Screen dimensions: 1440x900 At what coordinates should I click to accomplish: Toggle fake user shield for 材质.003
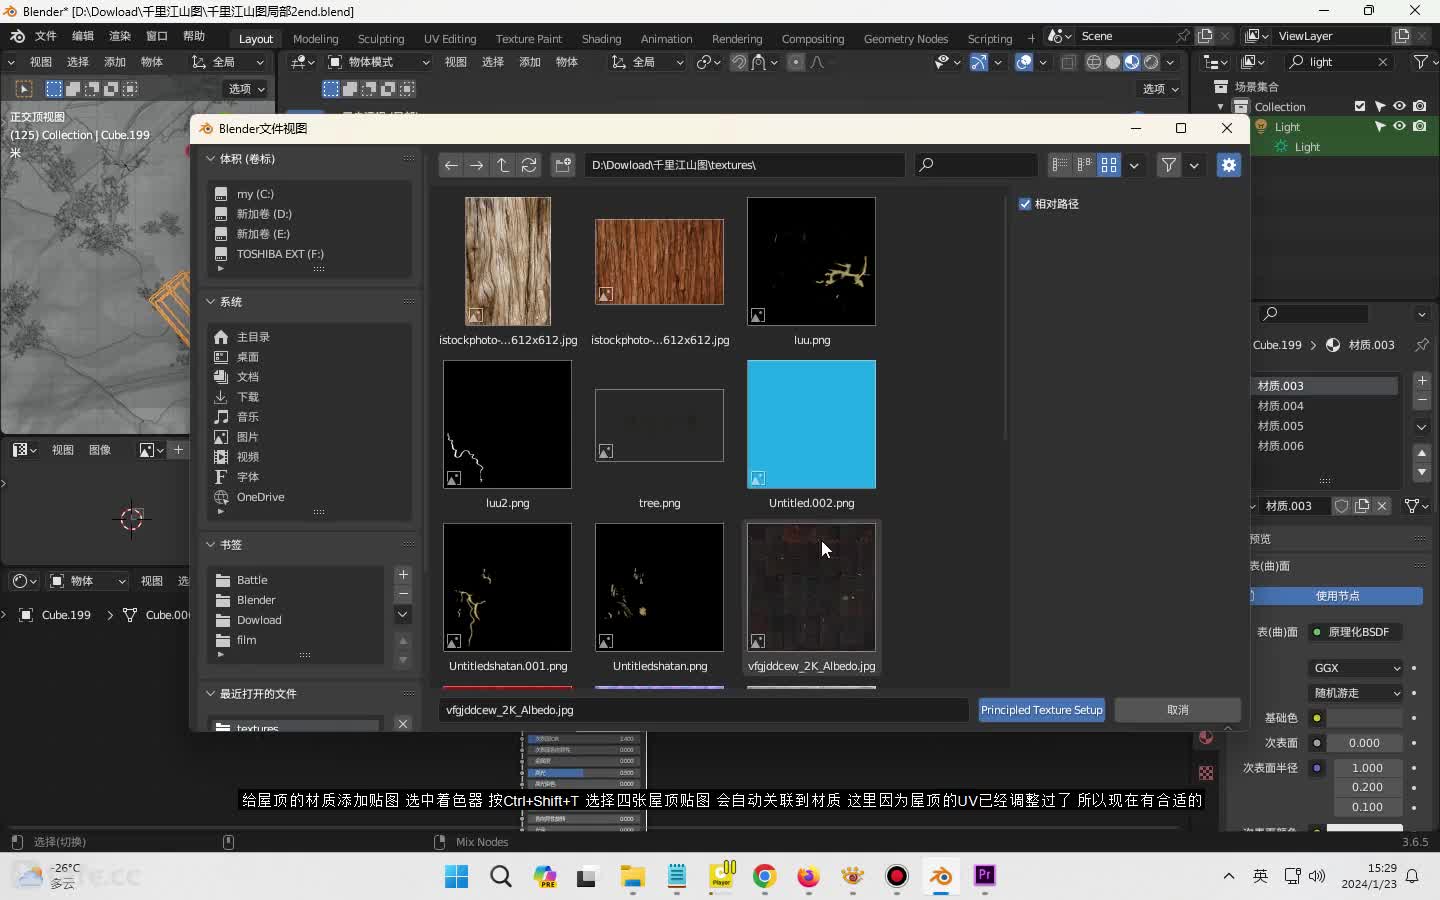pyautogui.click(x=1342, y=506)
